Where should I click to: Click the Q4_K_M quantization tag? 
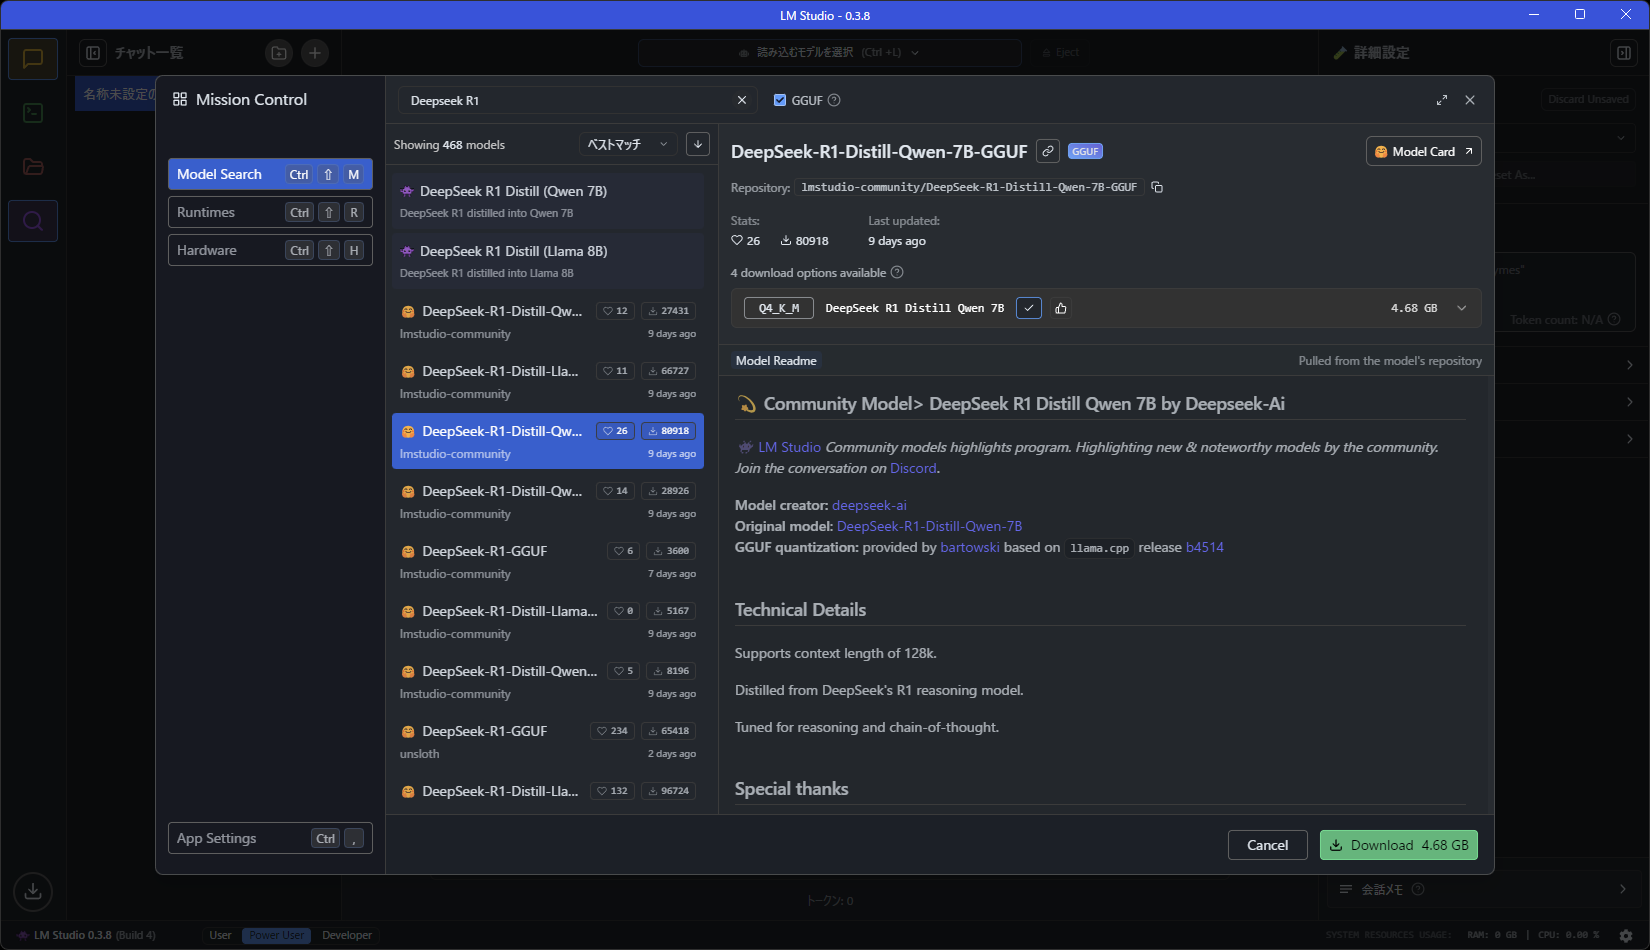[x=779, y=308]
